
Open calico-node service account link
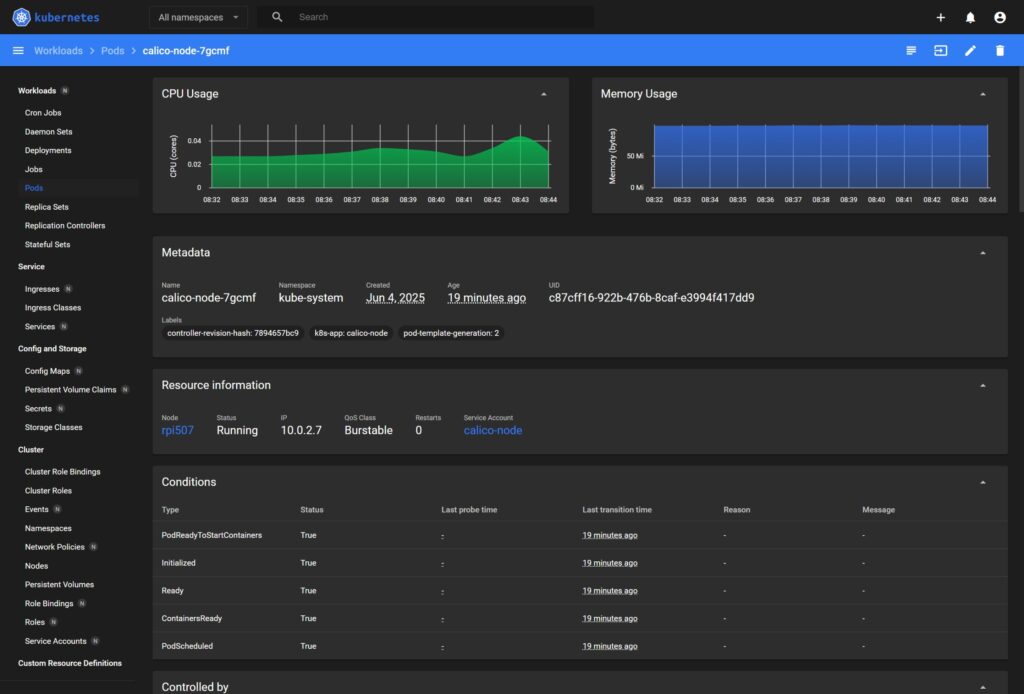493,430
